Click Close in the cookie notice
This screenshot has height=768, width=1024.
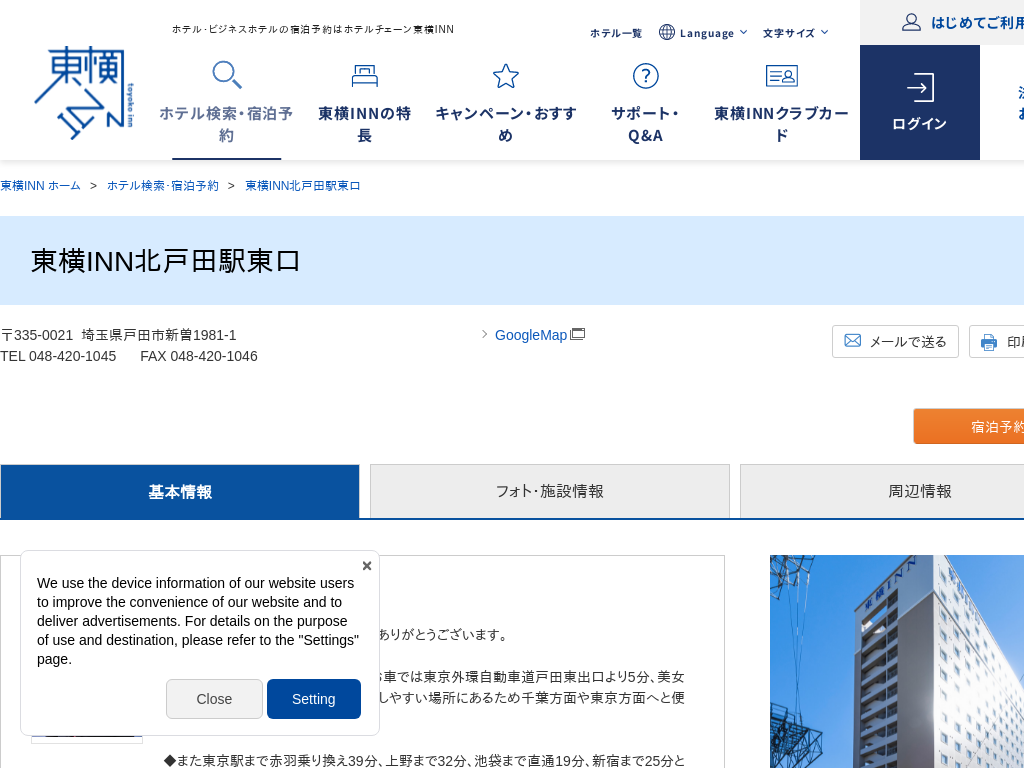click(214, 699)
